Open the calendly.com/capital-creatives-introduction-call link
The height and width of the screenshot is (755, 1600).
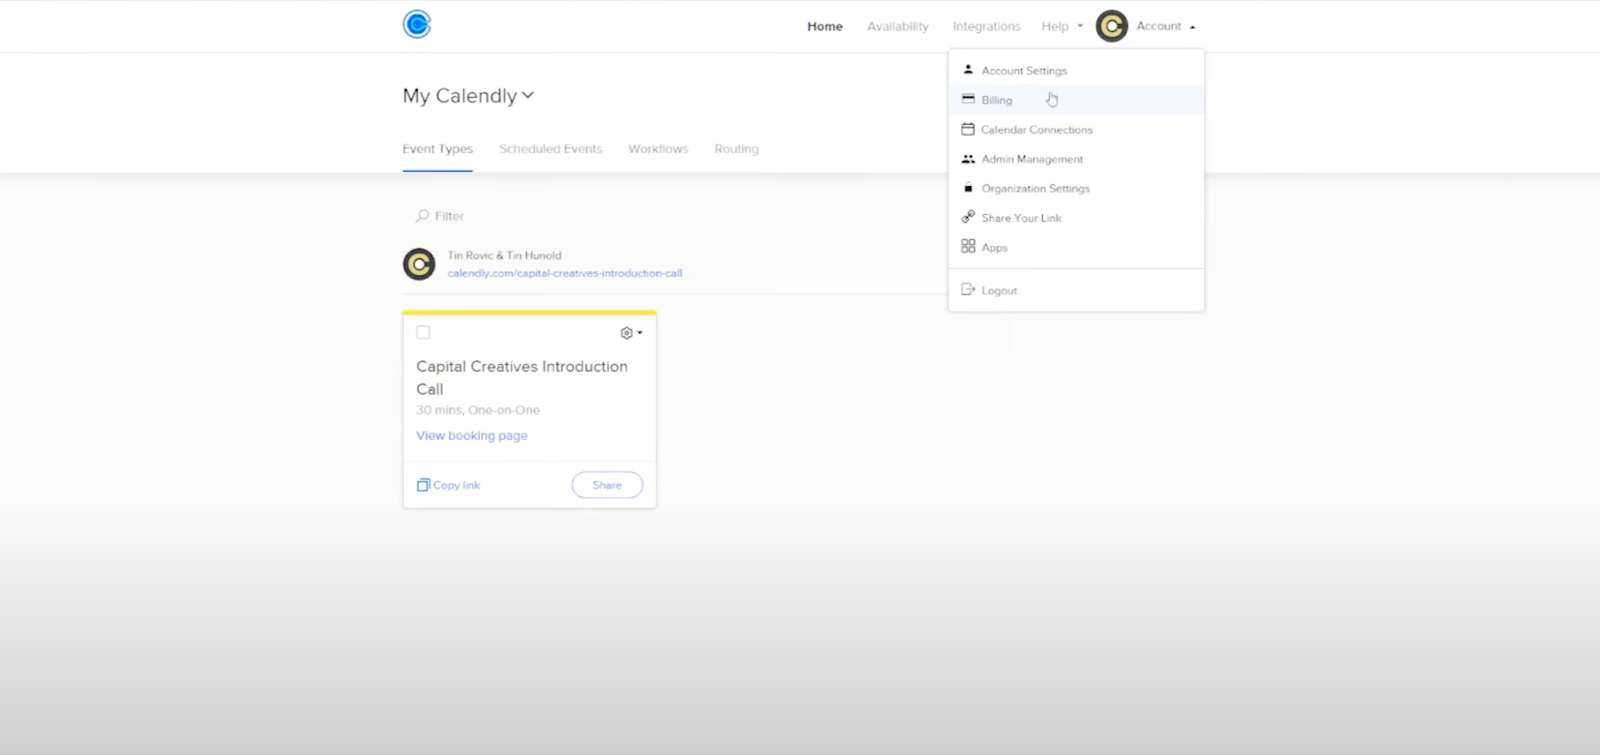(x=565, y=273)
